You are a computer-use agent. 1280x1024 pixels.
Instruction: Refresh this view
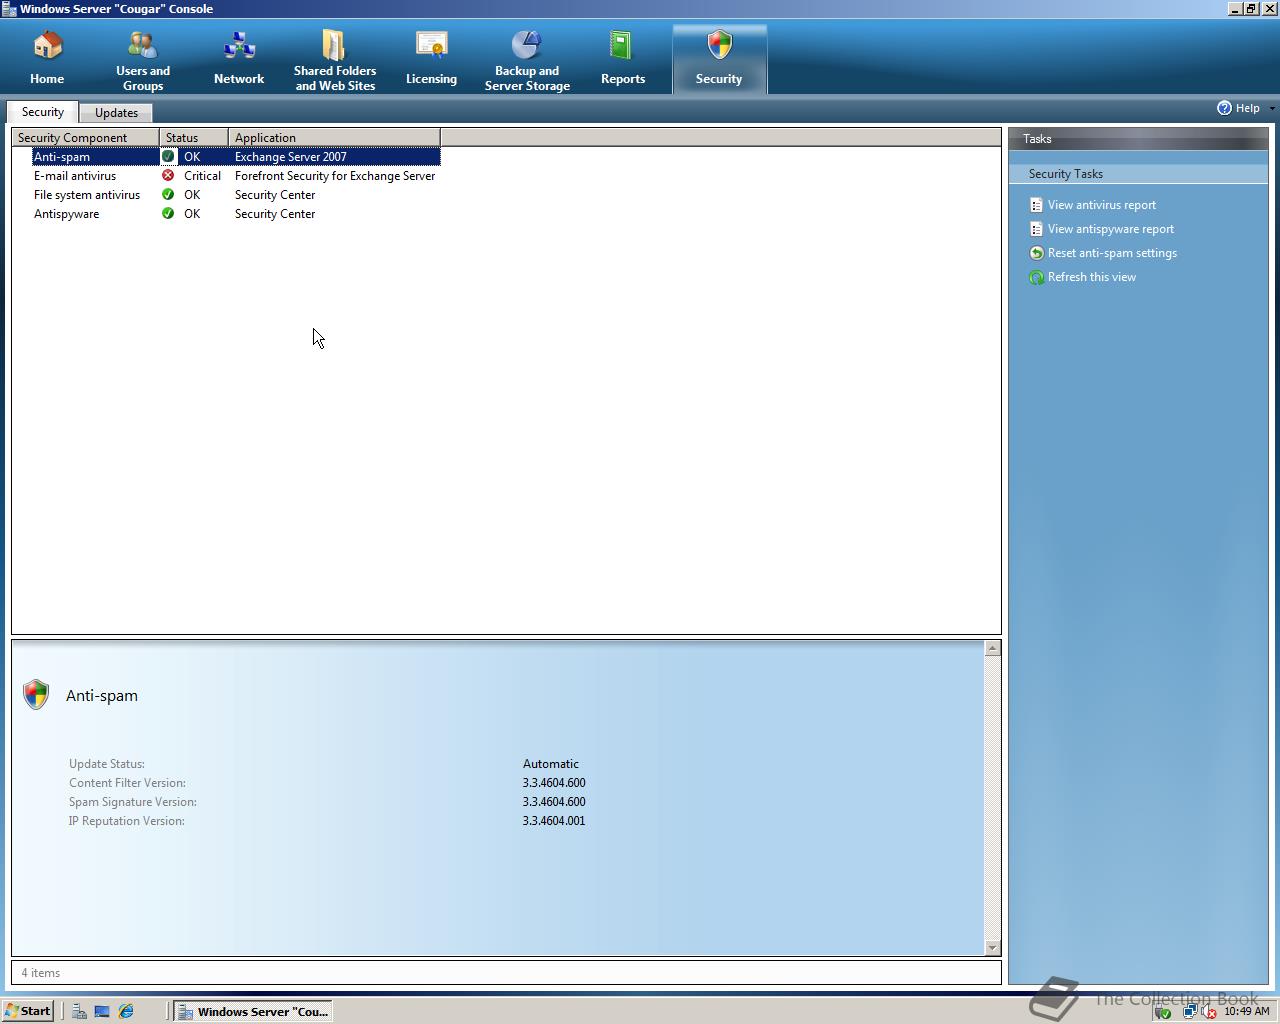(x=1092, y=277)
